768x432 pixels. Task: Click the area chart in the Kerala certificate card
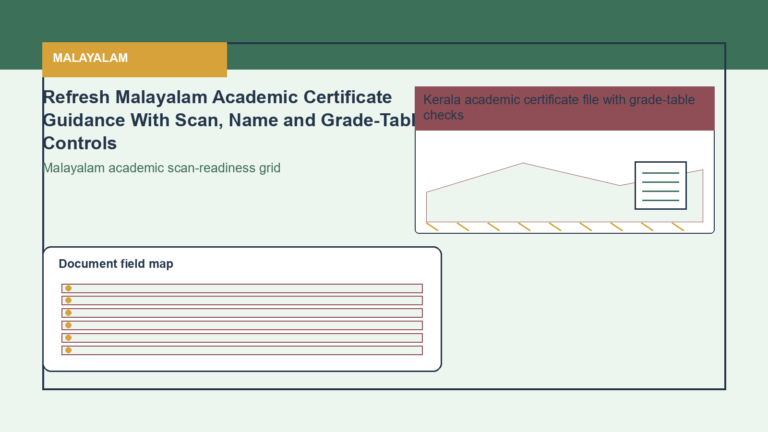point(565,192)
